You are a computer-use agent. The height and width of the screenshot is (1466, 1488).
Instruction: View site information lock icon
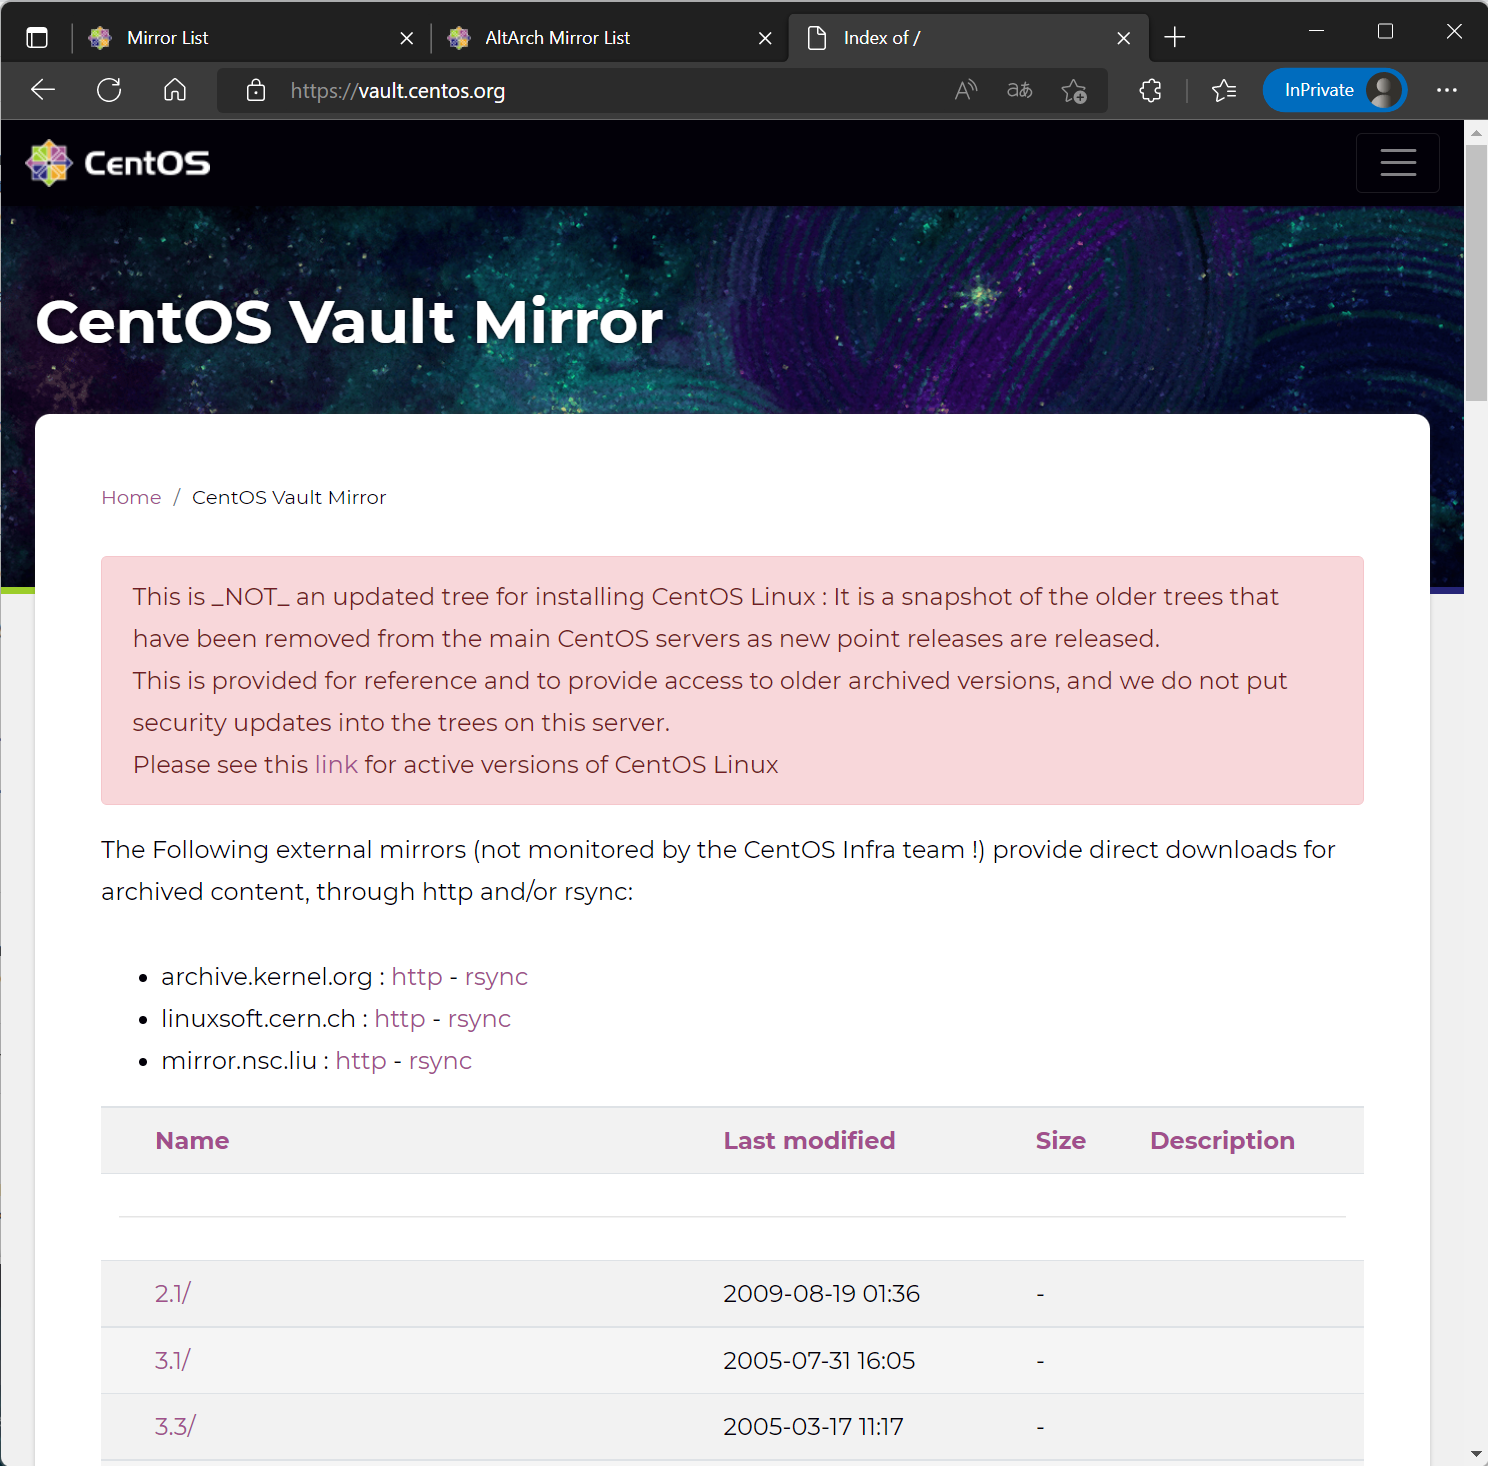(256, 90)
